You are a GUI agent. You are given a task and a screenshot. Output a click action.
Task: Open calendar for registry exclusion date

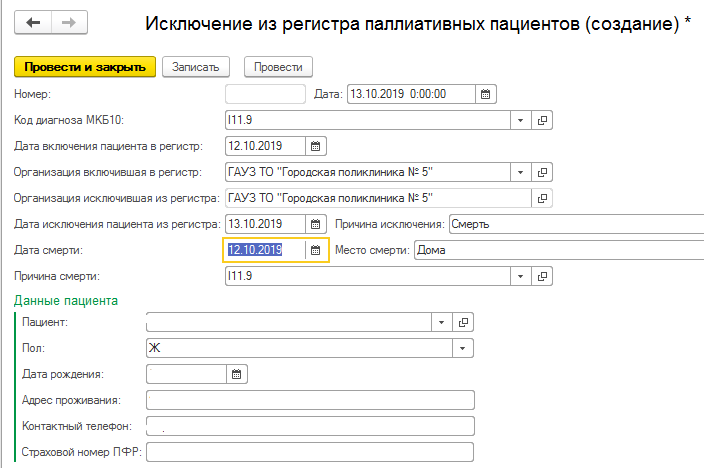pyautogui.click(x=315, y=224)
